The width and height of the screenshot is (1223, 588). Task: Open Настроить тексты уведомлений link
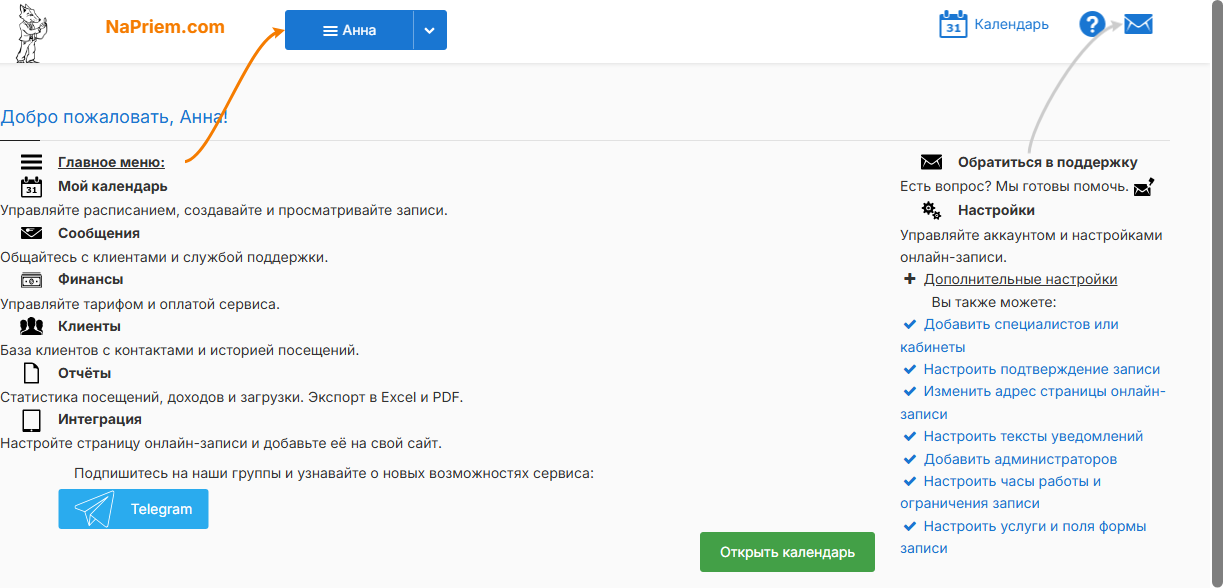coord(1033,436)
